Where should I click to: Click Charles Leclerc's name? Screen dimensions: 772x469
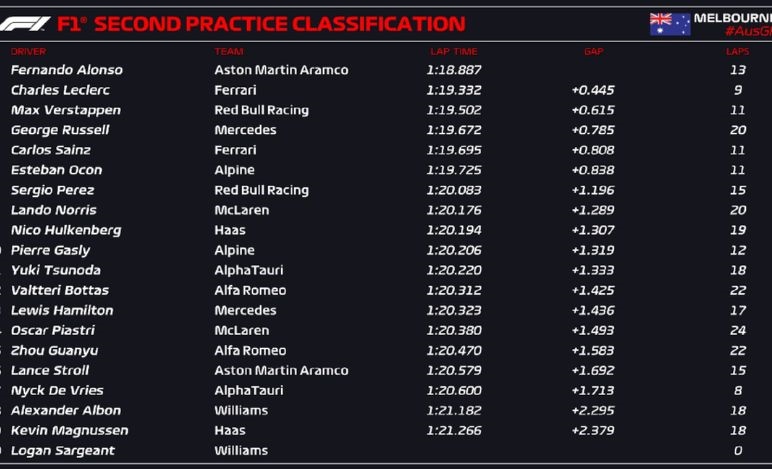[x=60, y=90]
